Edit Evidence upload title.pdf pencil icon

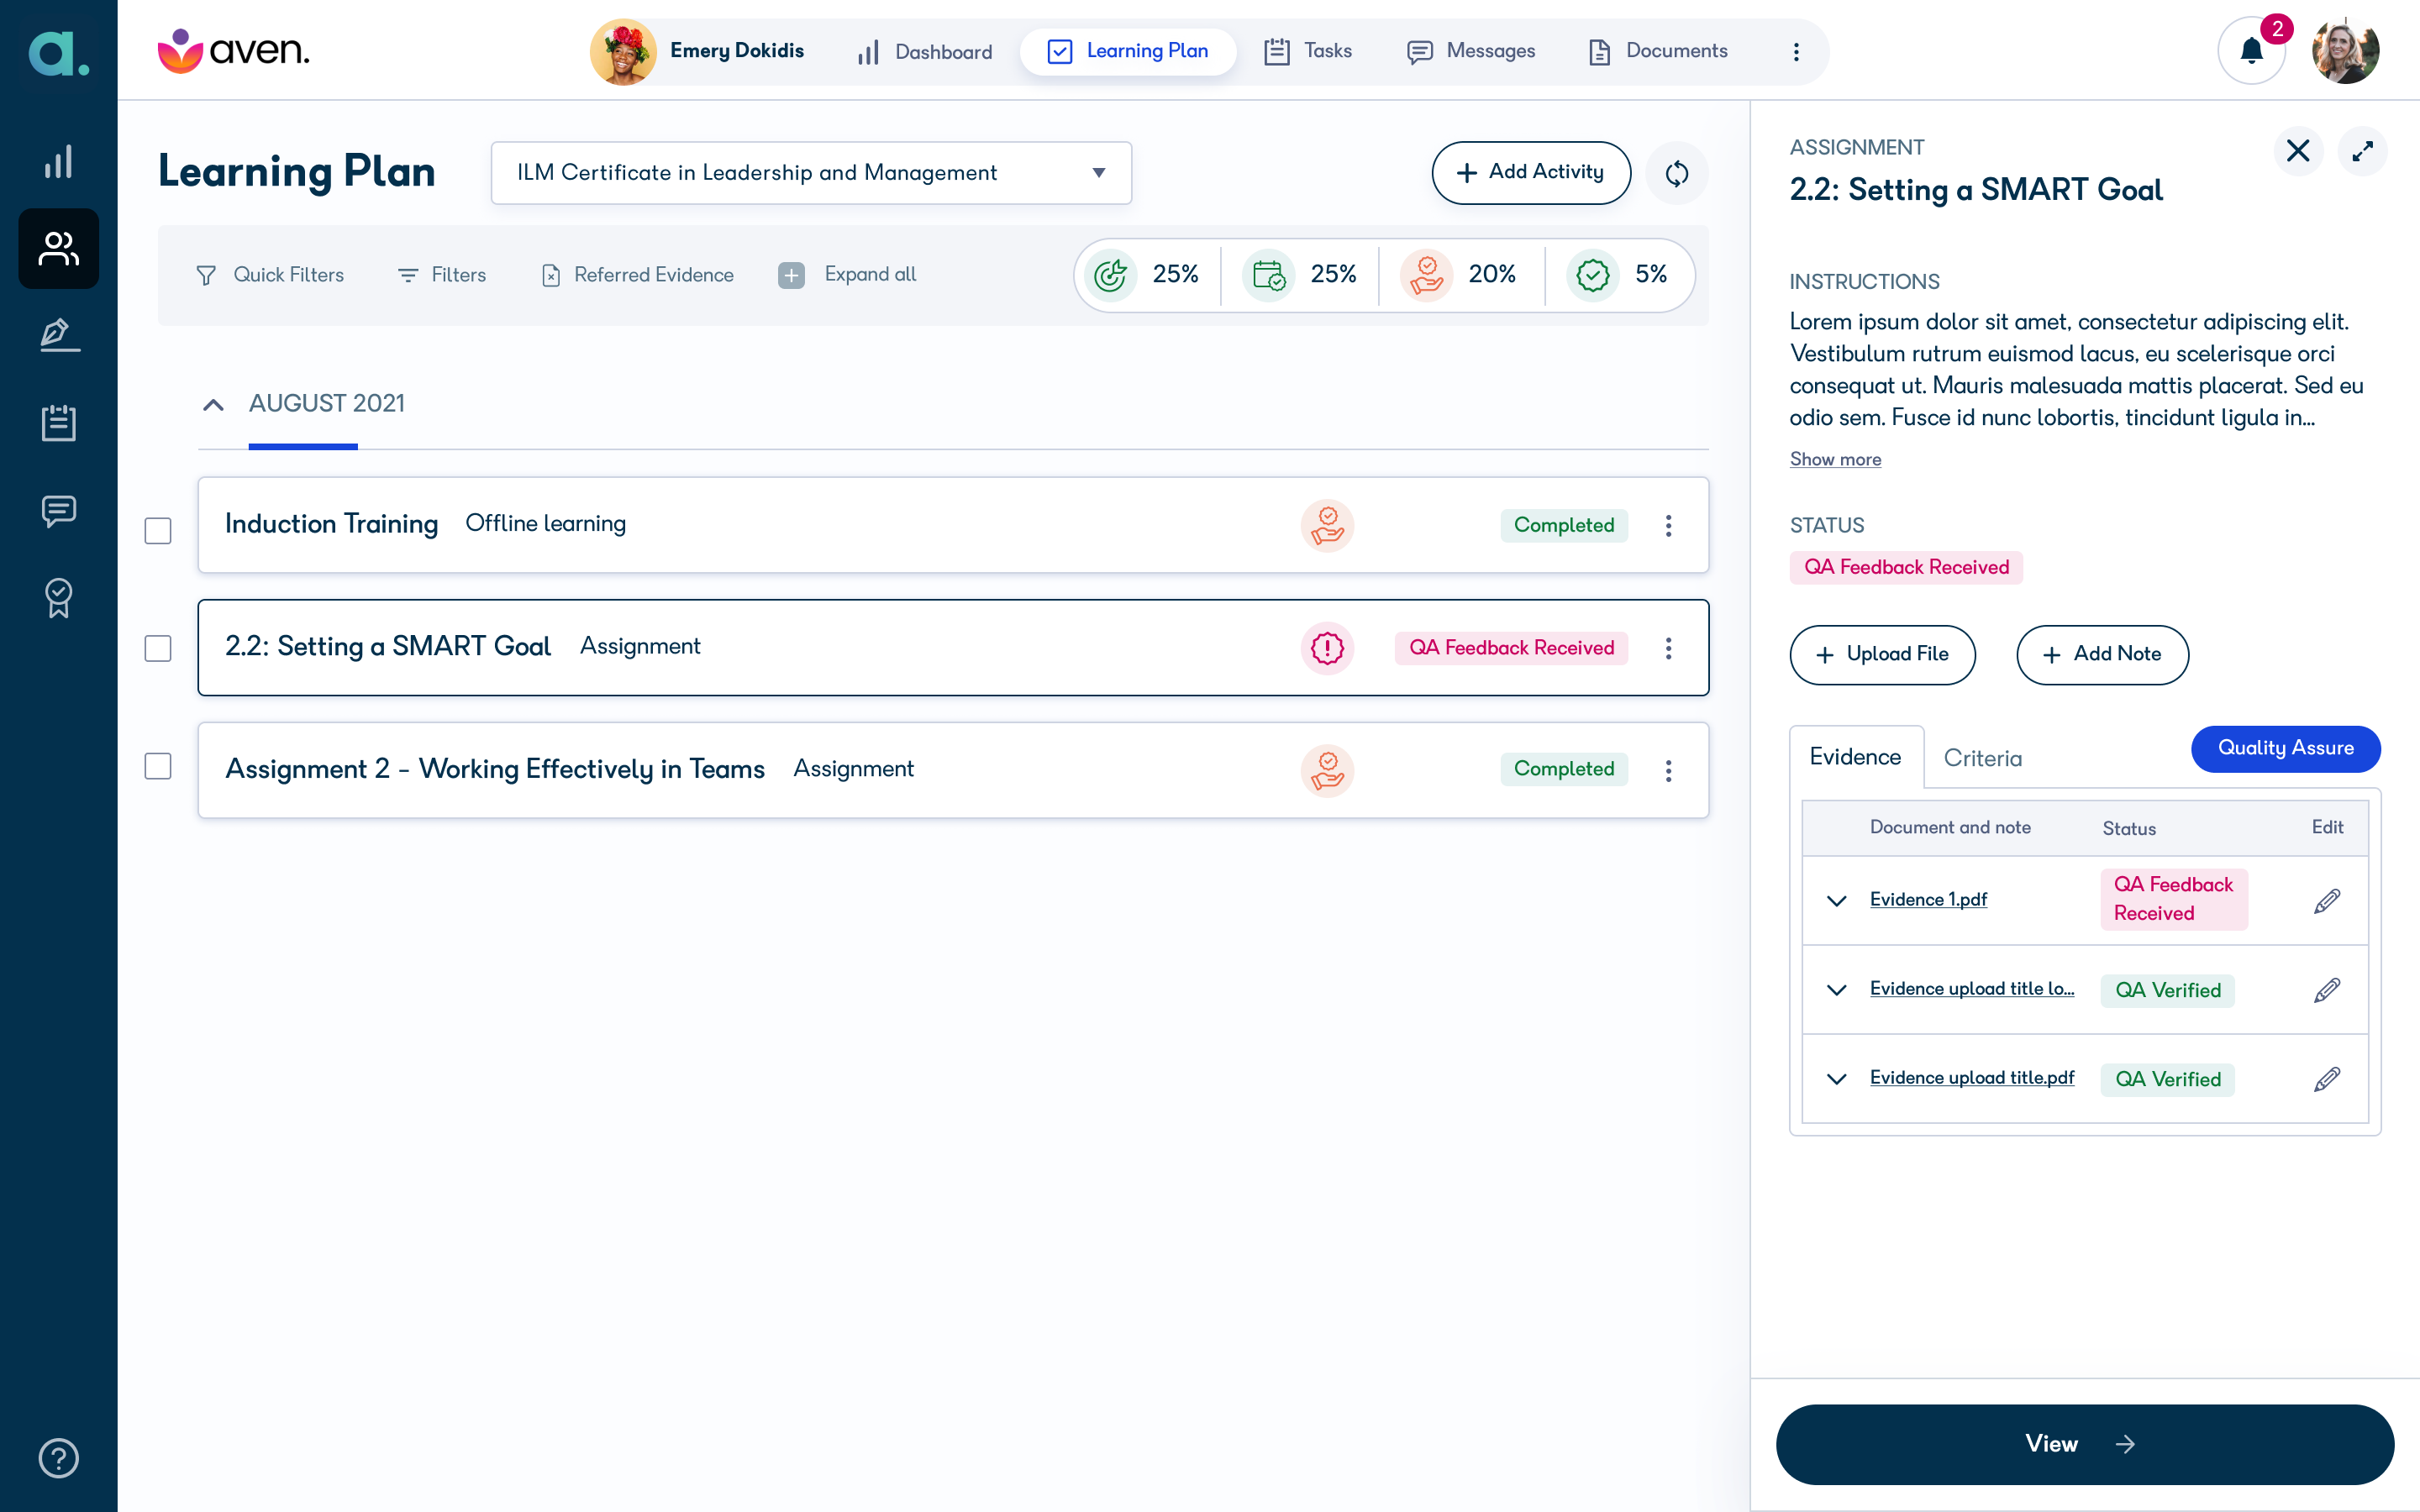2327,1078
